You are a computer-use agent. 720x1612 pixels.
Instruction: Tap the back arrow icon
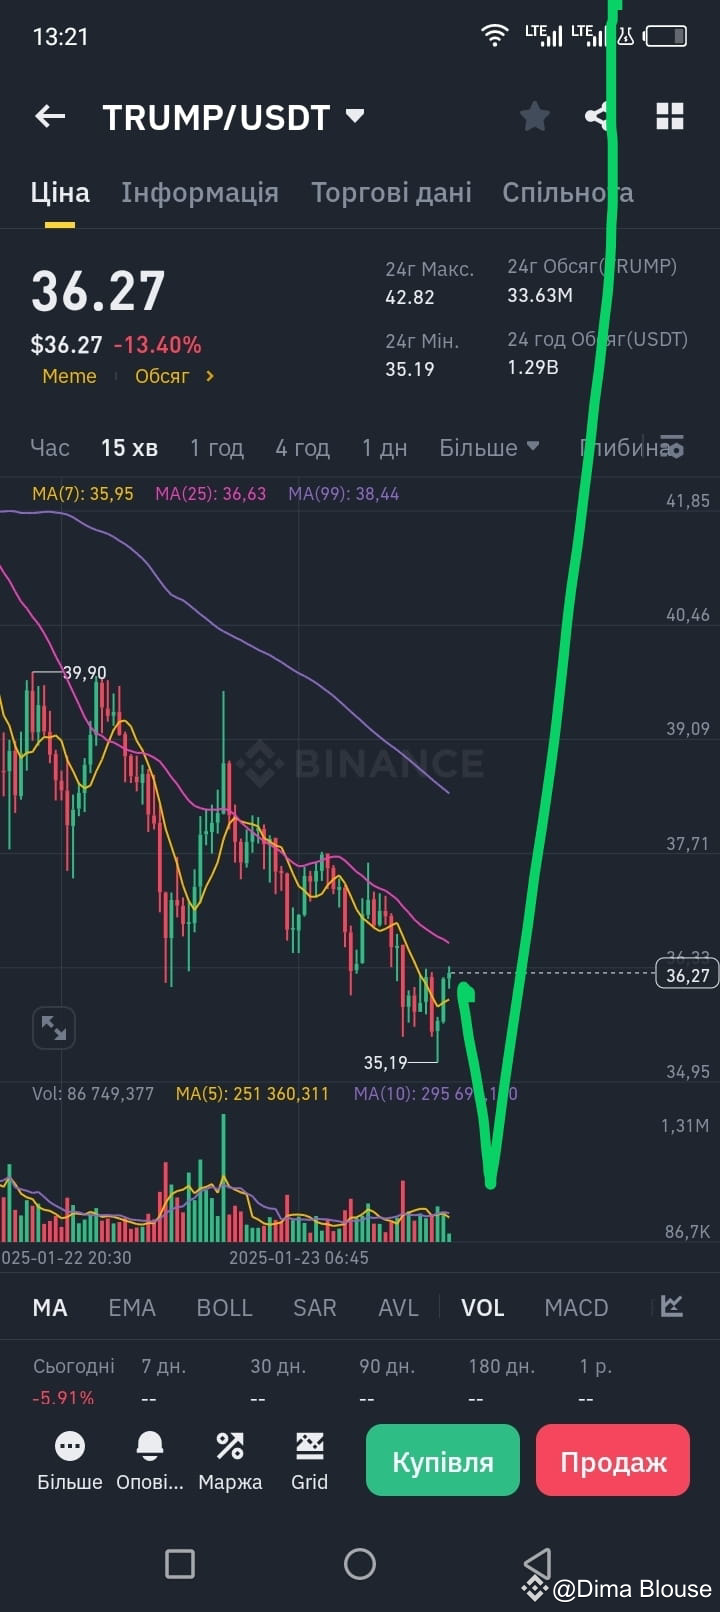pos(50,117)
